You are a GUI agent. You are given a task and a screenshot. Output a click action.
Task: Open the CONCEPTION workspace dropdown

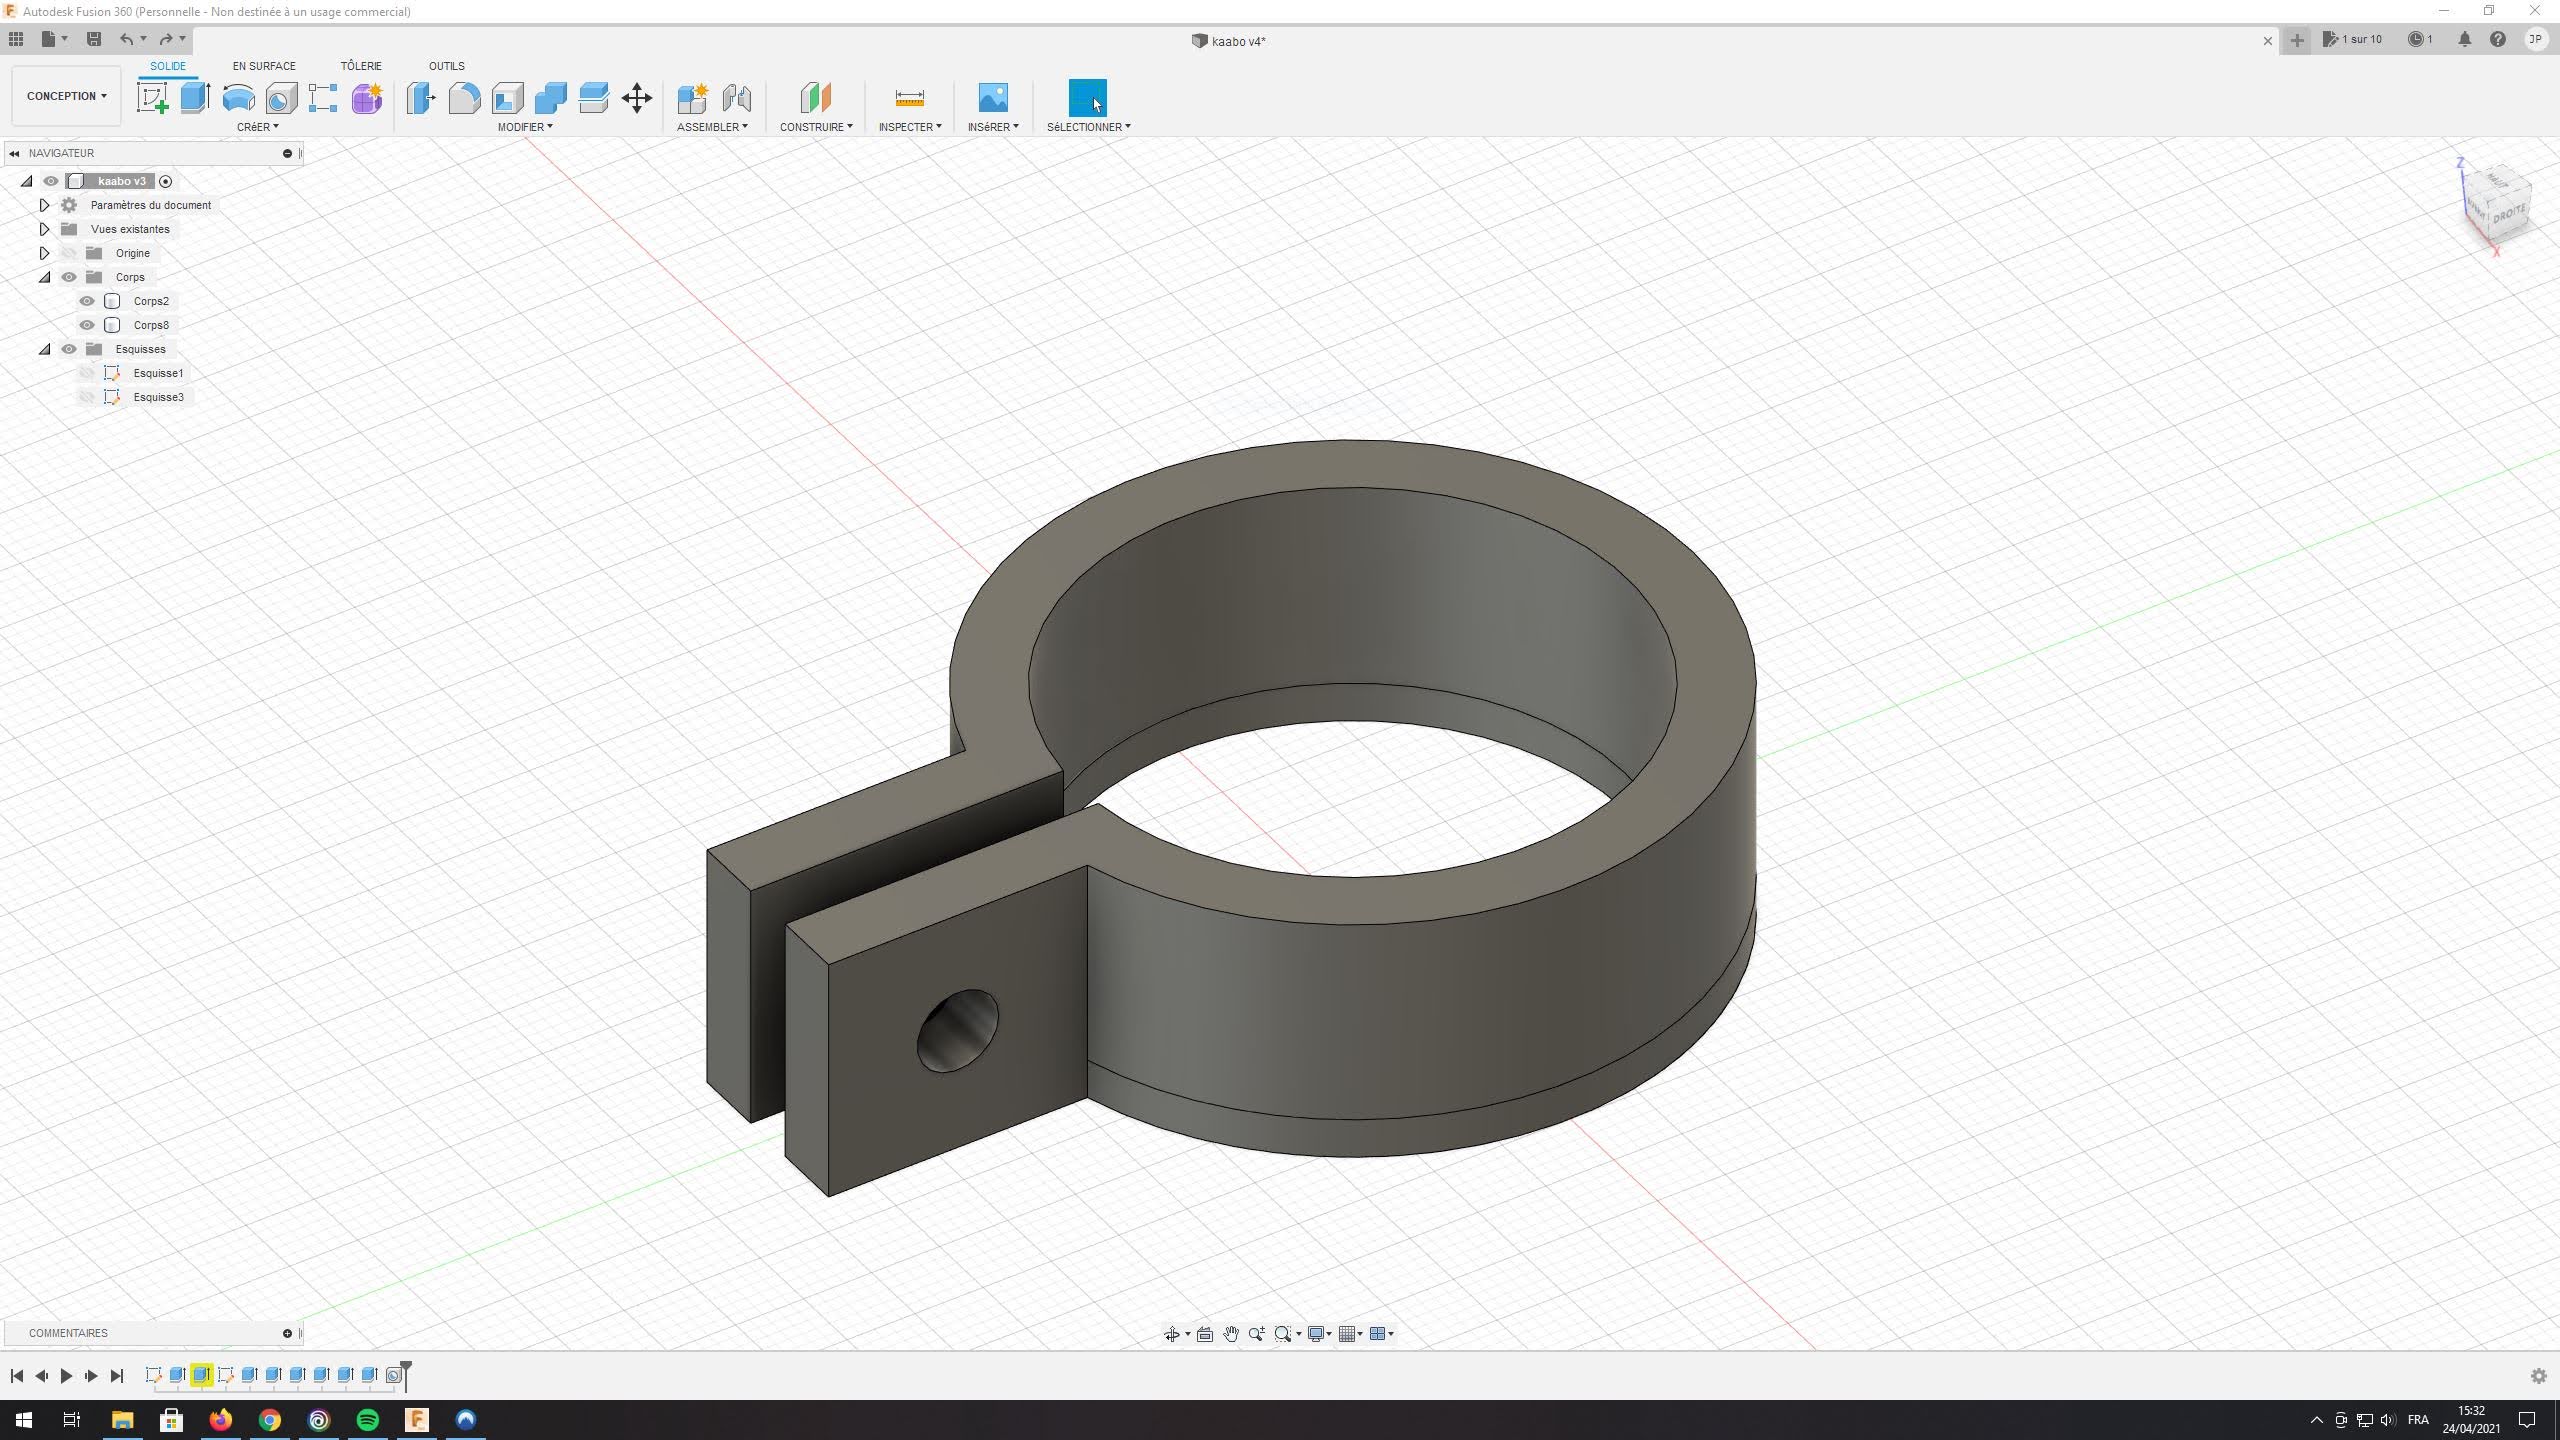[67, 96]
